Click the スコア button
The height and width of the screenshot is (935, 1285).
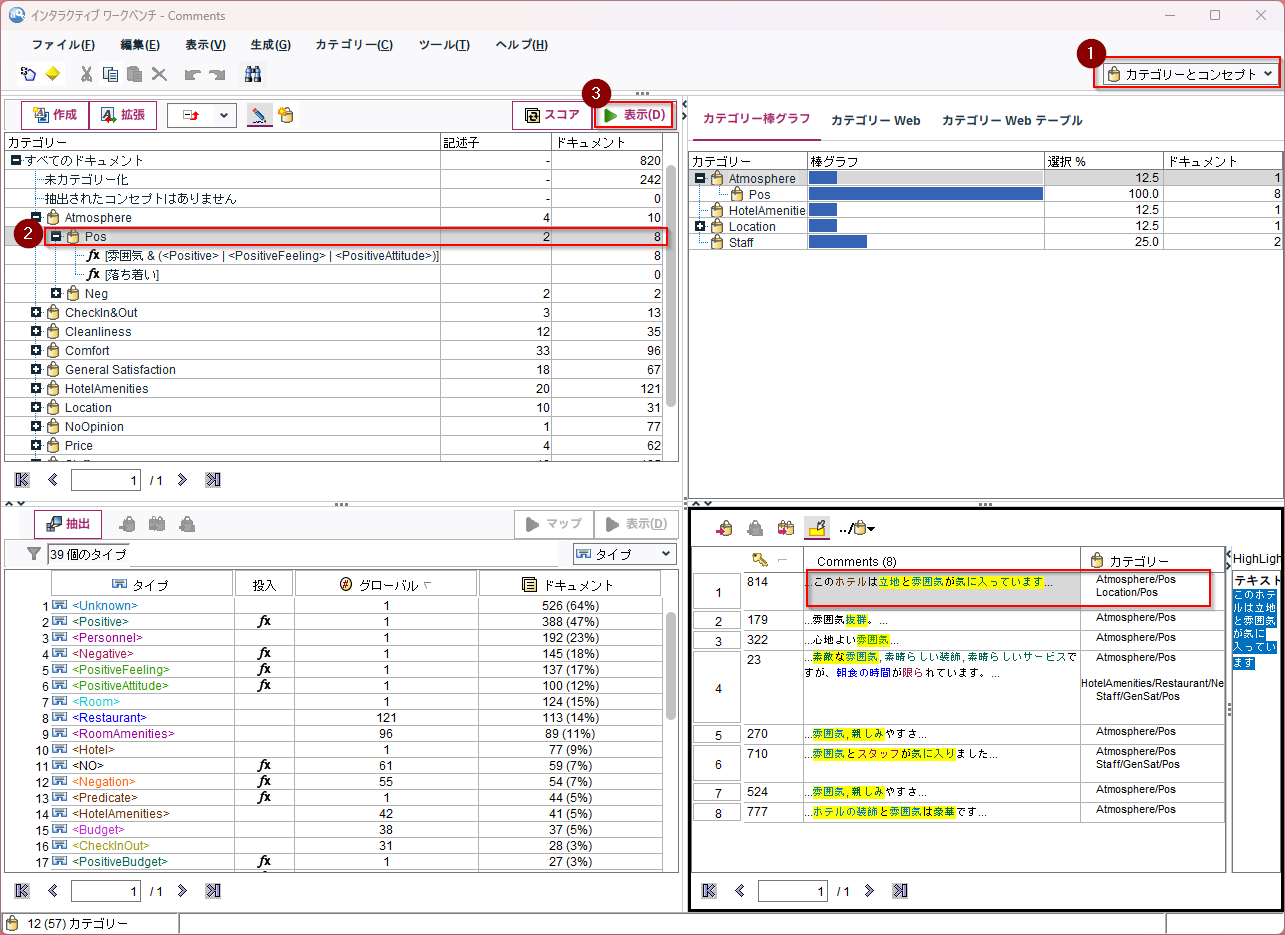[x=551, y=115]
